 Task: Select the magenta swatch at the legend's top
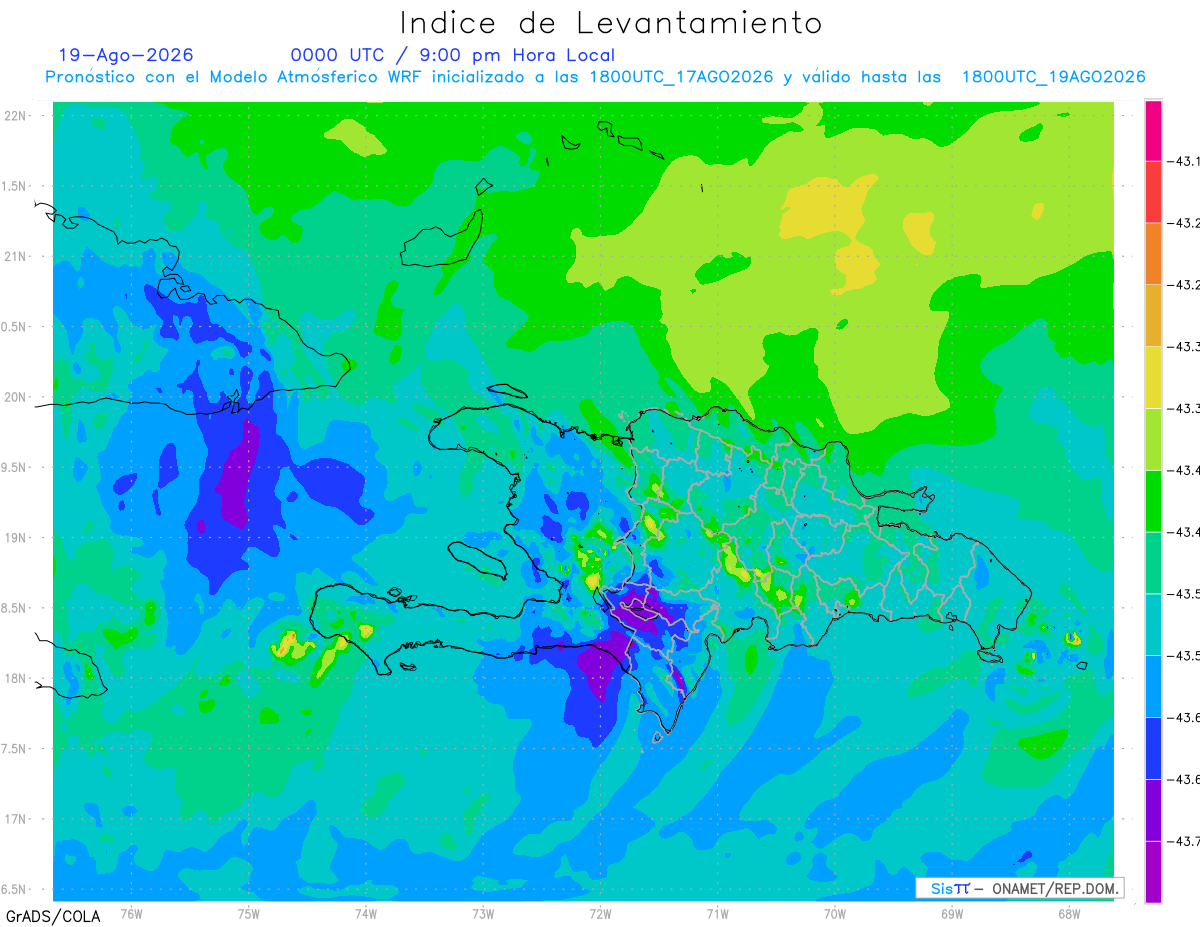pyautogui.click(x=1153, y=131)
